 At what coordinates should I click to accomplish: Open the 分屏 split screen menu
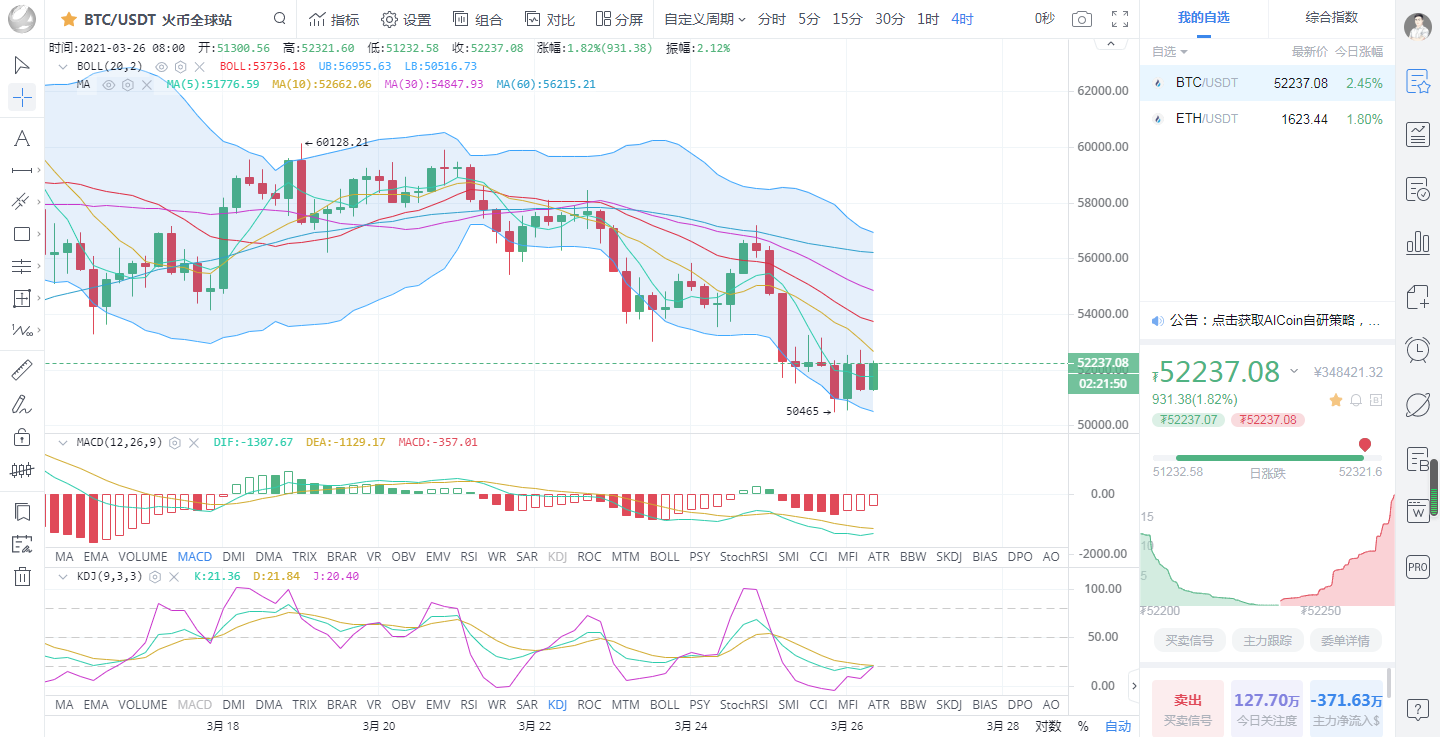coord(620,19)
